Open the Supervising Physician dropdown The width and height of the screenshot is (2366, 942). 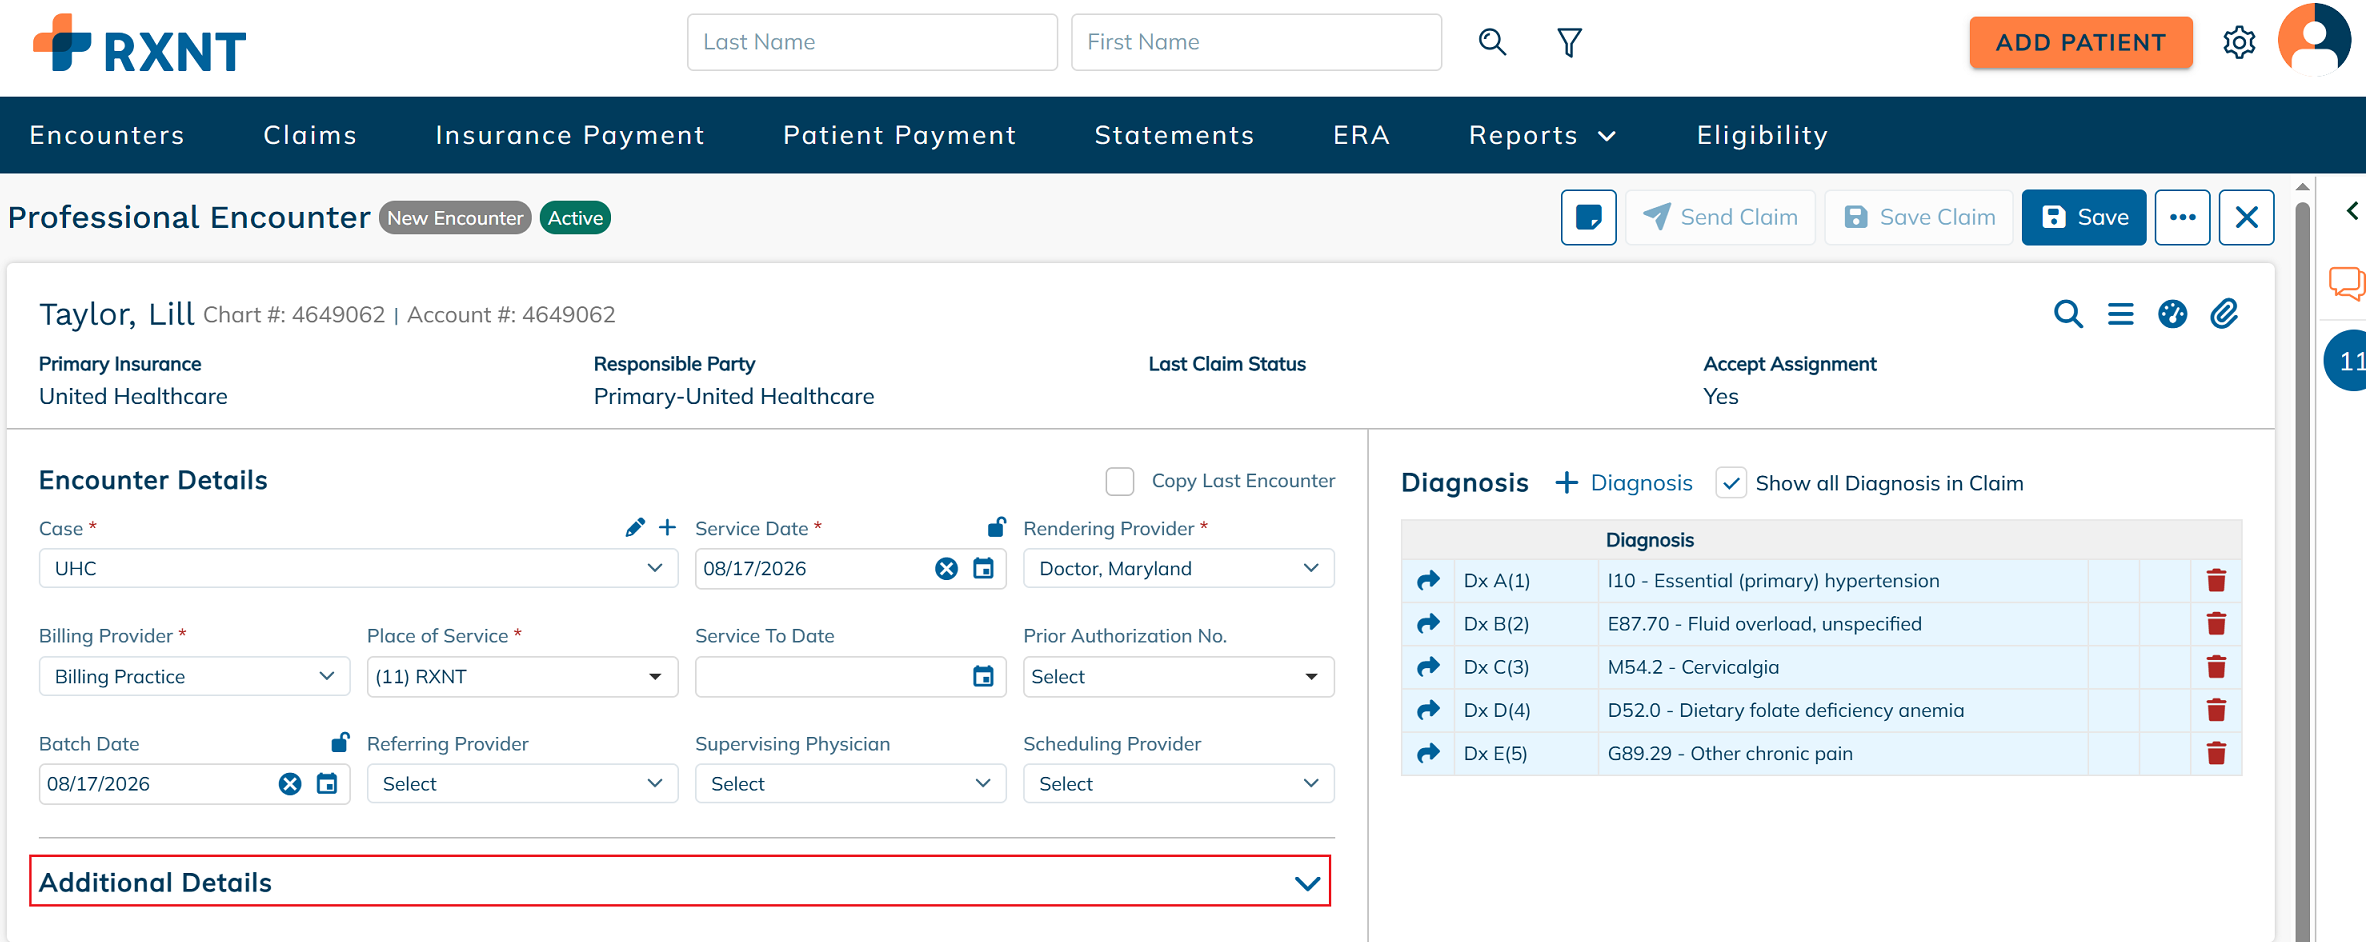pos(850,784)
